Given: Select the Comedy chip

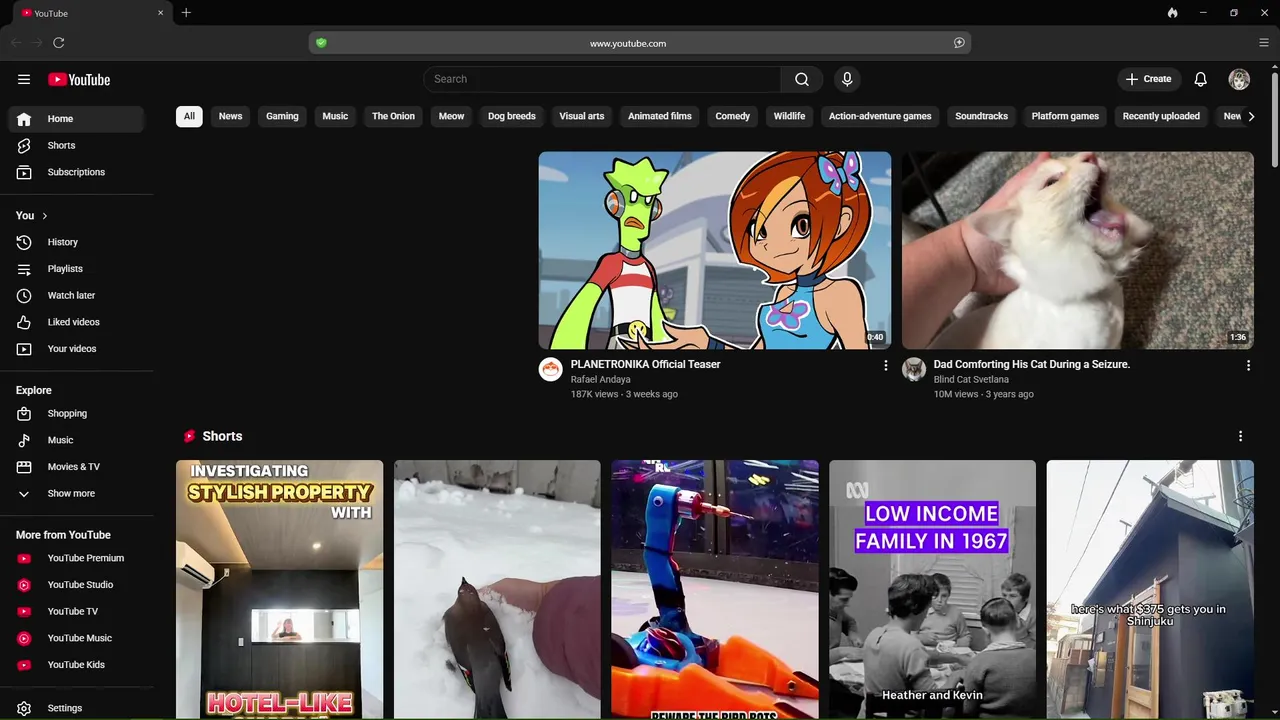Looking at the screenshot, I should pyautogui.click(x=733, y=116).
